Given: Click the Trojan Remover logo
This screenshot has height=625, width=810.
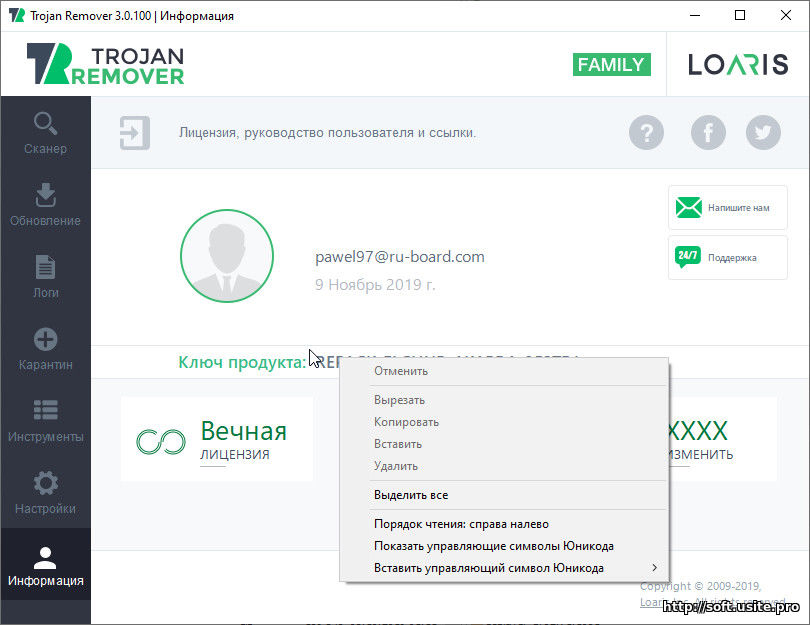Looking at the screenshot, I should [x=105, y=64].
